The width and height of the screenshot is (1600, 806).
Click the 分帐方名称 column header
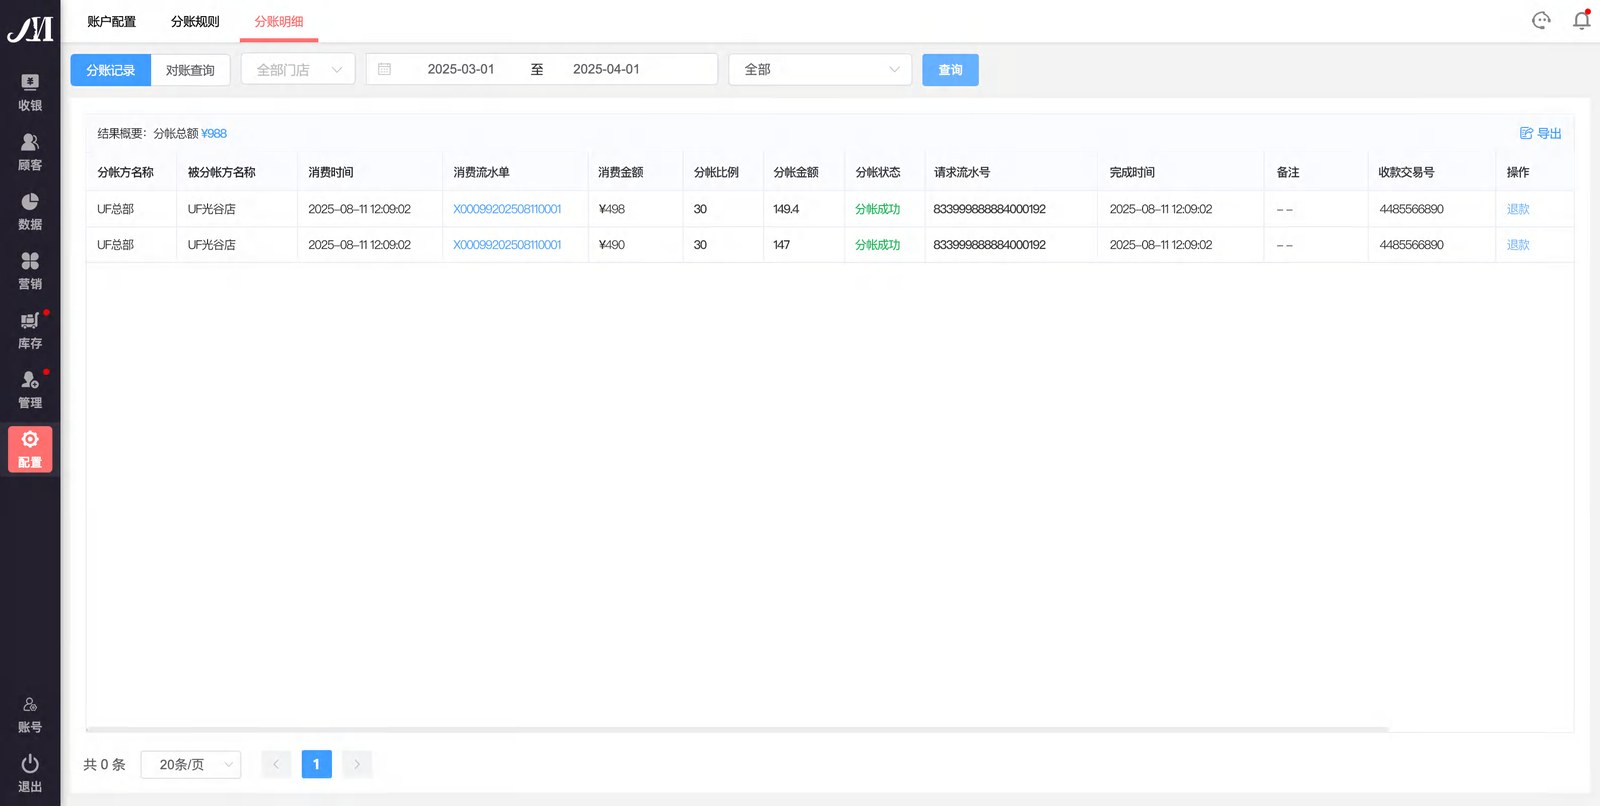(126, 172)
